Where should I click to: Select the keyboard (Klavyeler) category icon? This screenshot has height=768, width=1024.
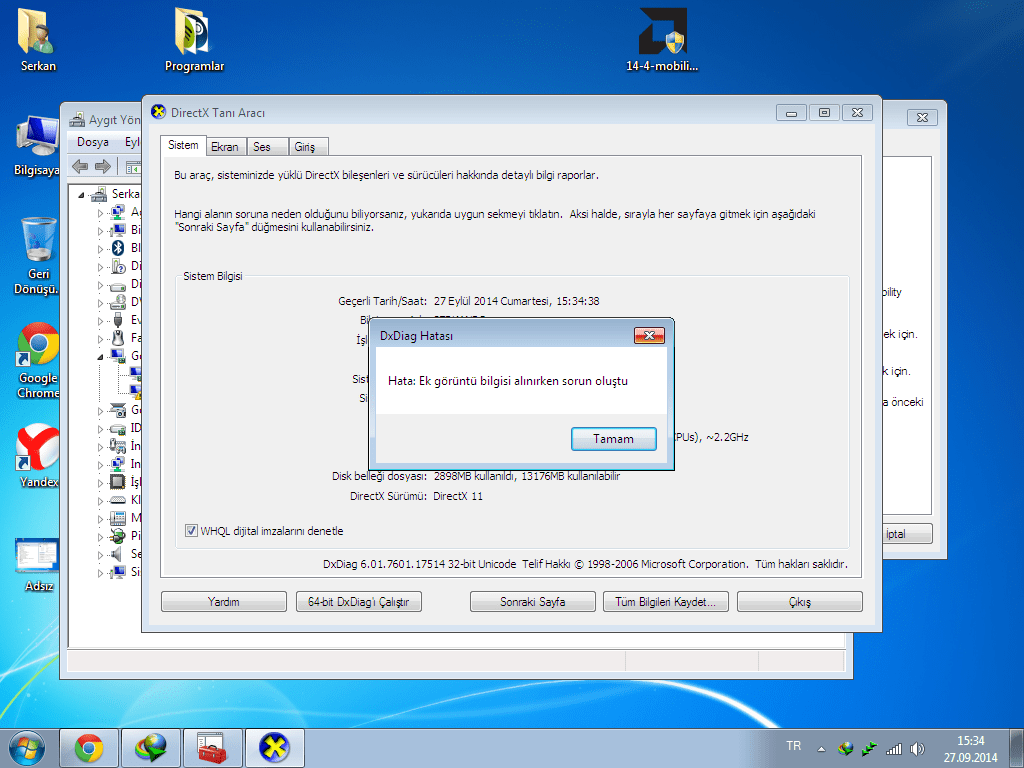click(118, 500)
